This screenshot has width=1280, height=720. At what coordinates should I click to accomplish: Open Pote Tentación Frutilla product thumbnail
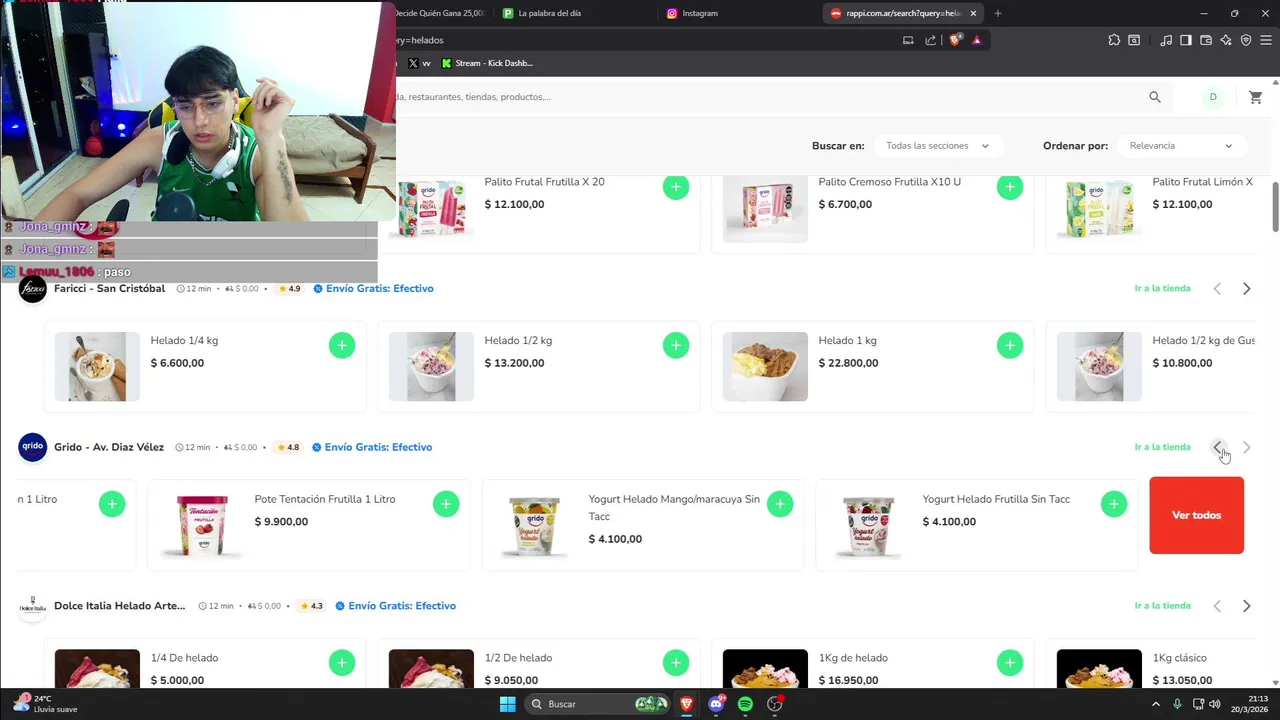pyautogui.click(x=201, y=525)
